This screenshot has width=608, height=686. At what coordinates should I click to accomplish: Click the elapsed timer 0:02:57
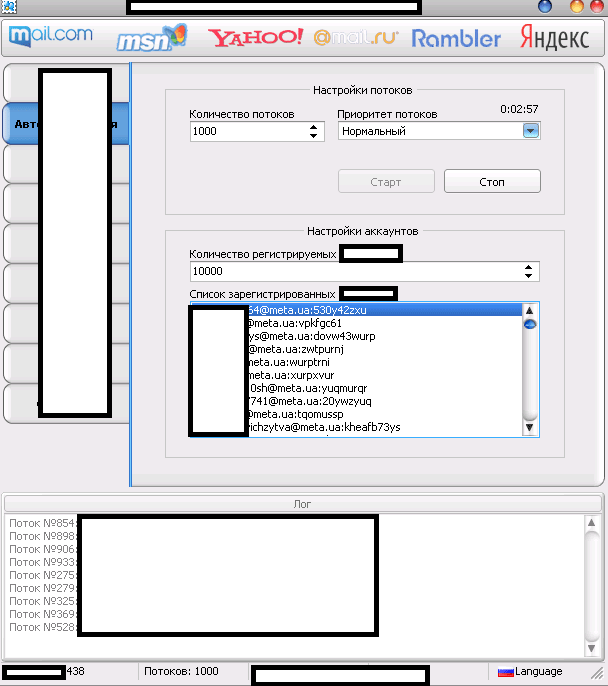point(519,109)
